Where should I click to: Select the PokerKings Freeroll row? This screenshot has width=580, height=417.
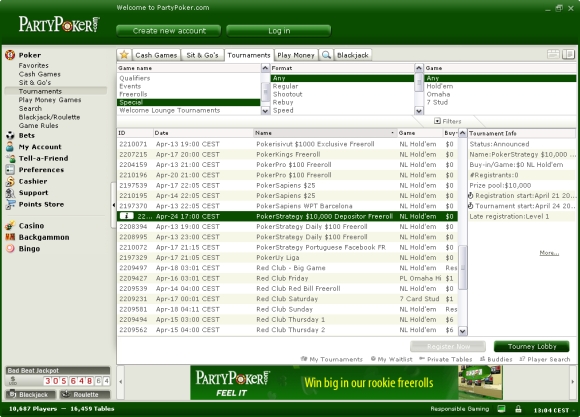click(x=287, y=154)
